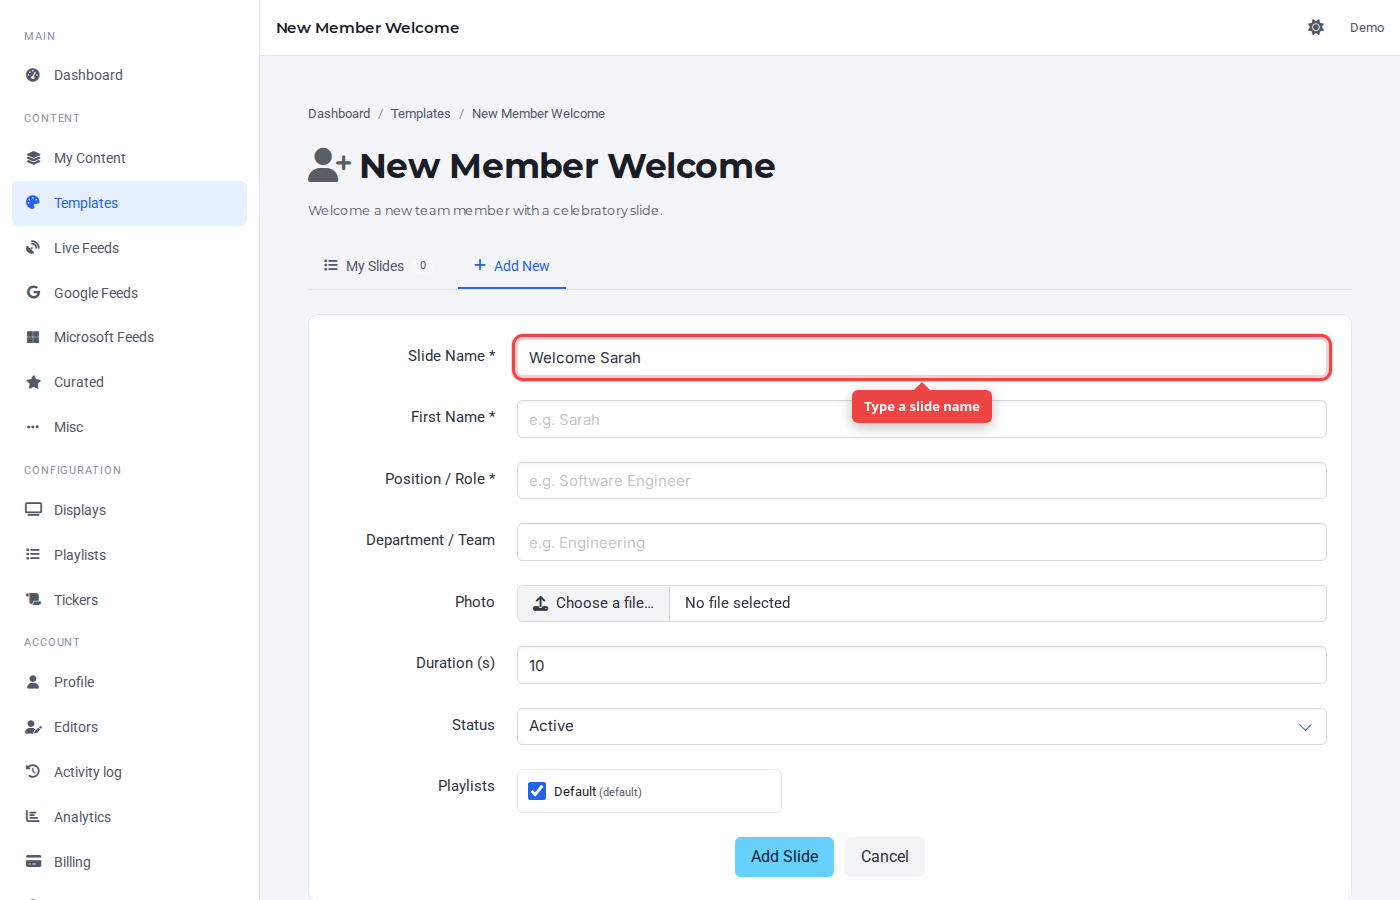Open Google Feeds sidebar item

(129, 293)
